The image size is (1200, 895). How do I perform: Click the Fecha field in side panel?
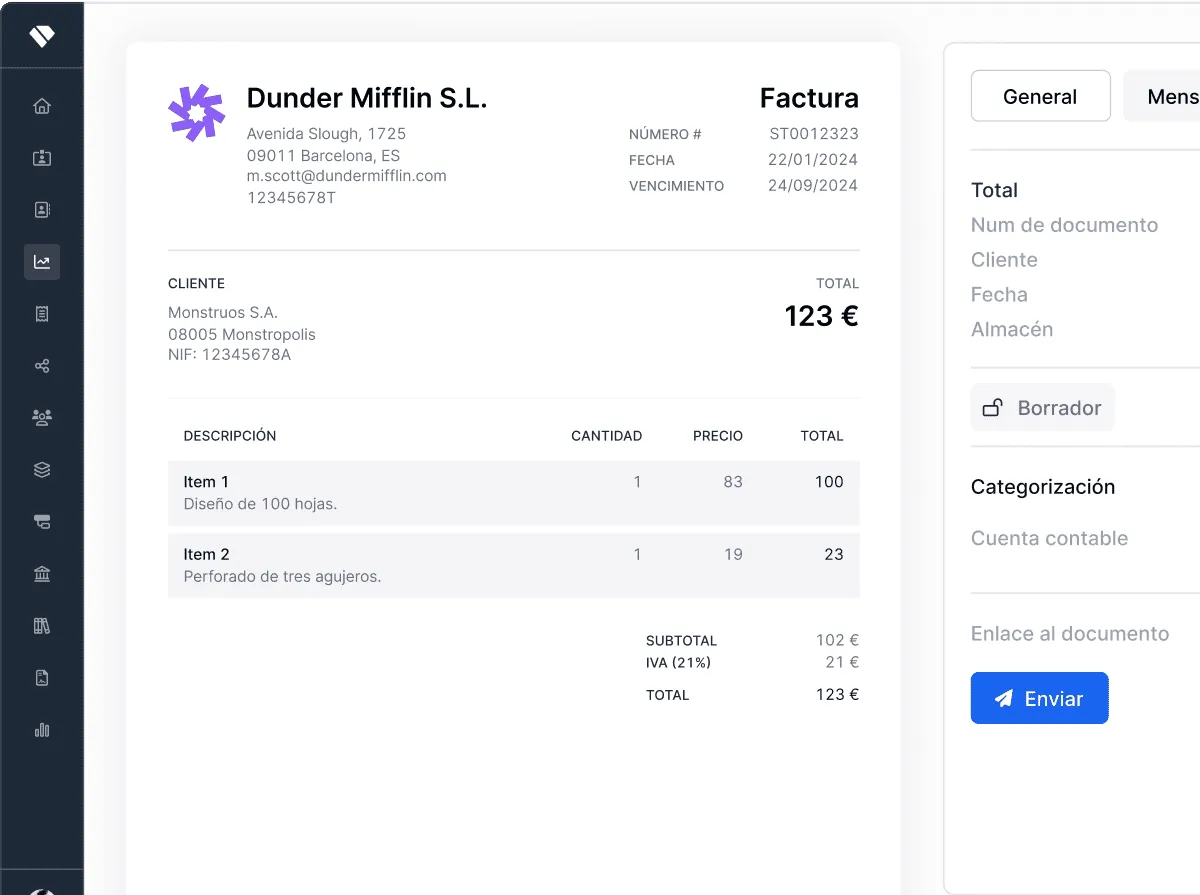pos(999,295)
